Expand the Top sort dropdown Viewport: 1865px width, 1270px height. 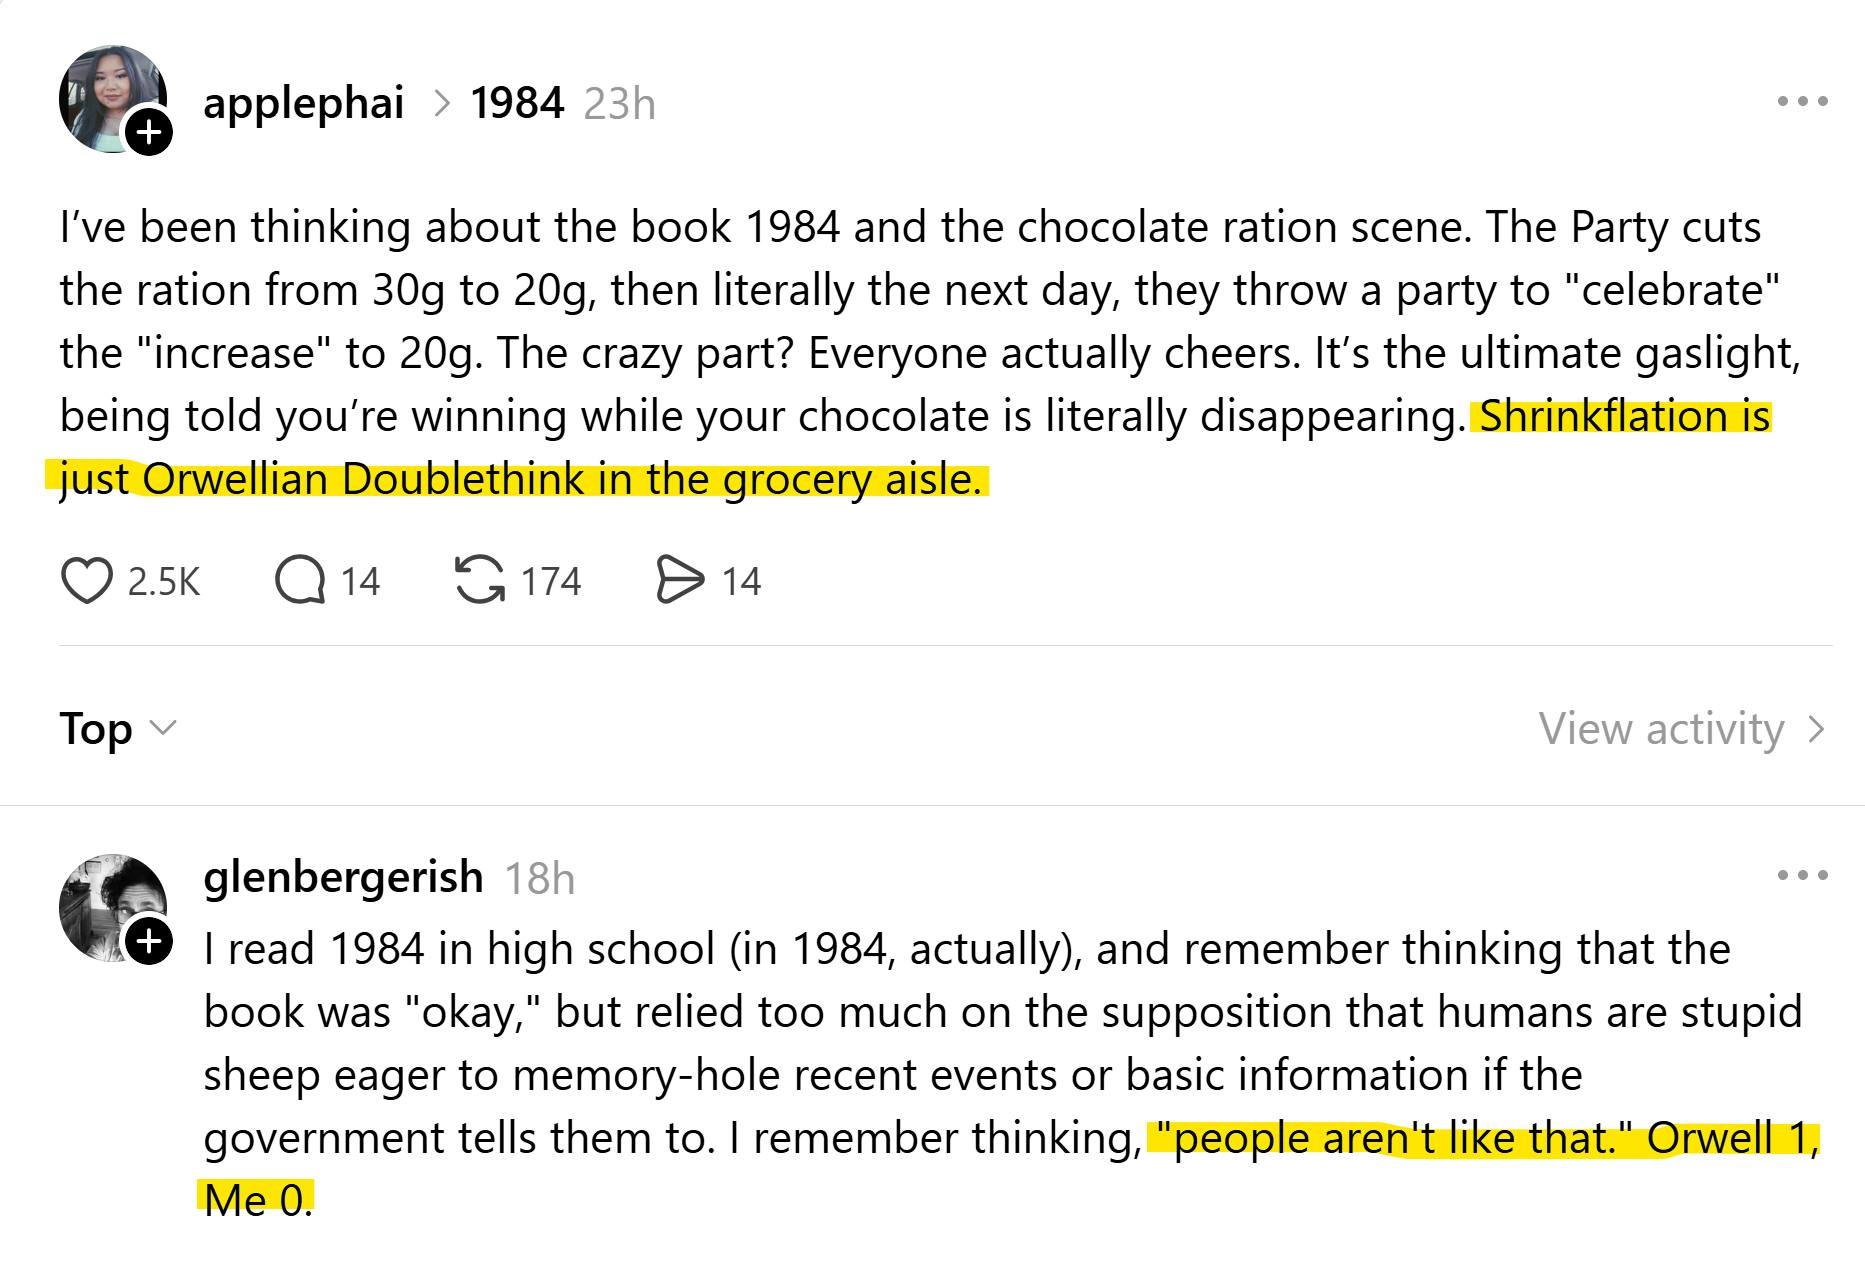pos(96,728)
